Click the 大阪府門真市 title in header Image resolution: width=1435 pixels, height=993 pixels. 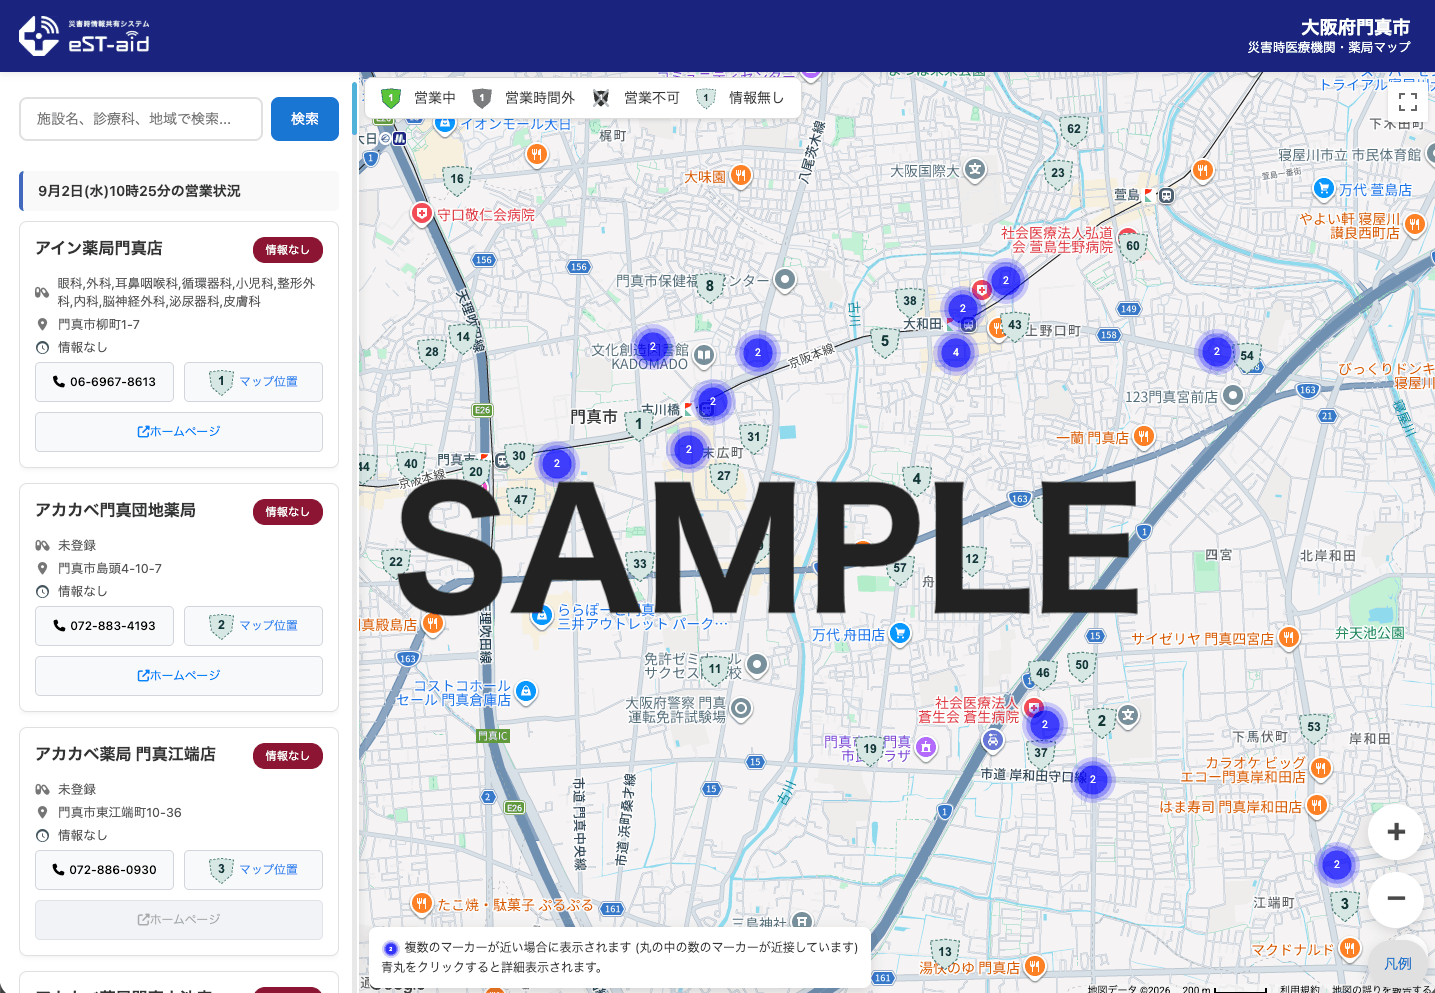tap(1355, 27)
